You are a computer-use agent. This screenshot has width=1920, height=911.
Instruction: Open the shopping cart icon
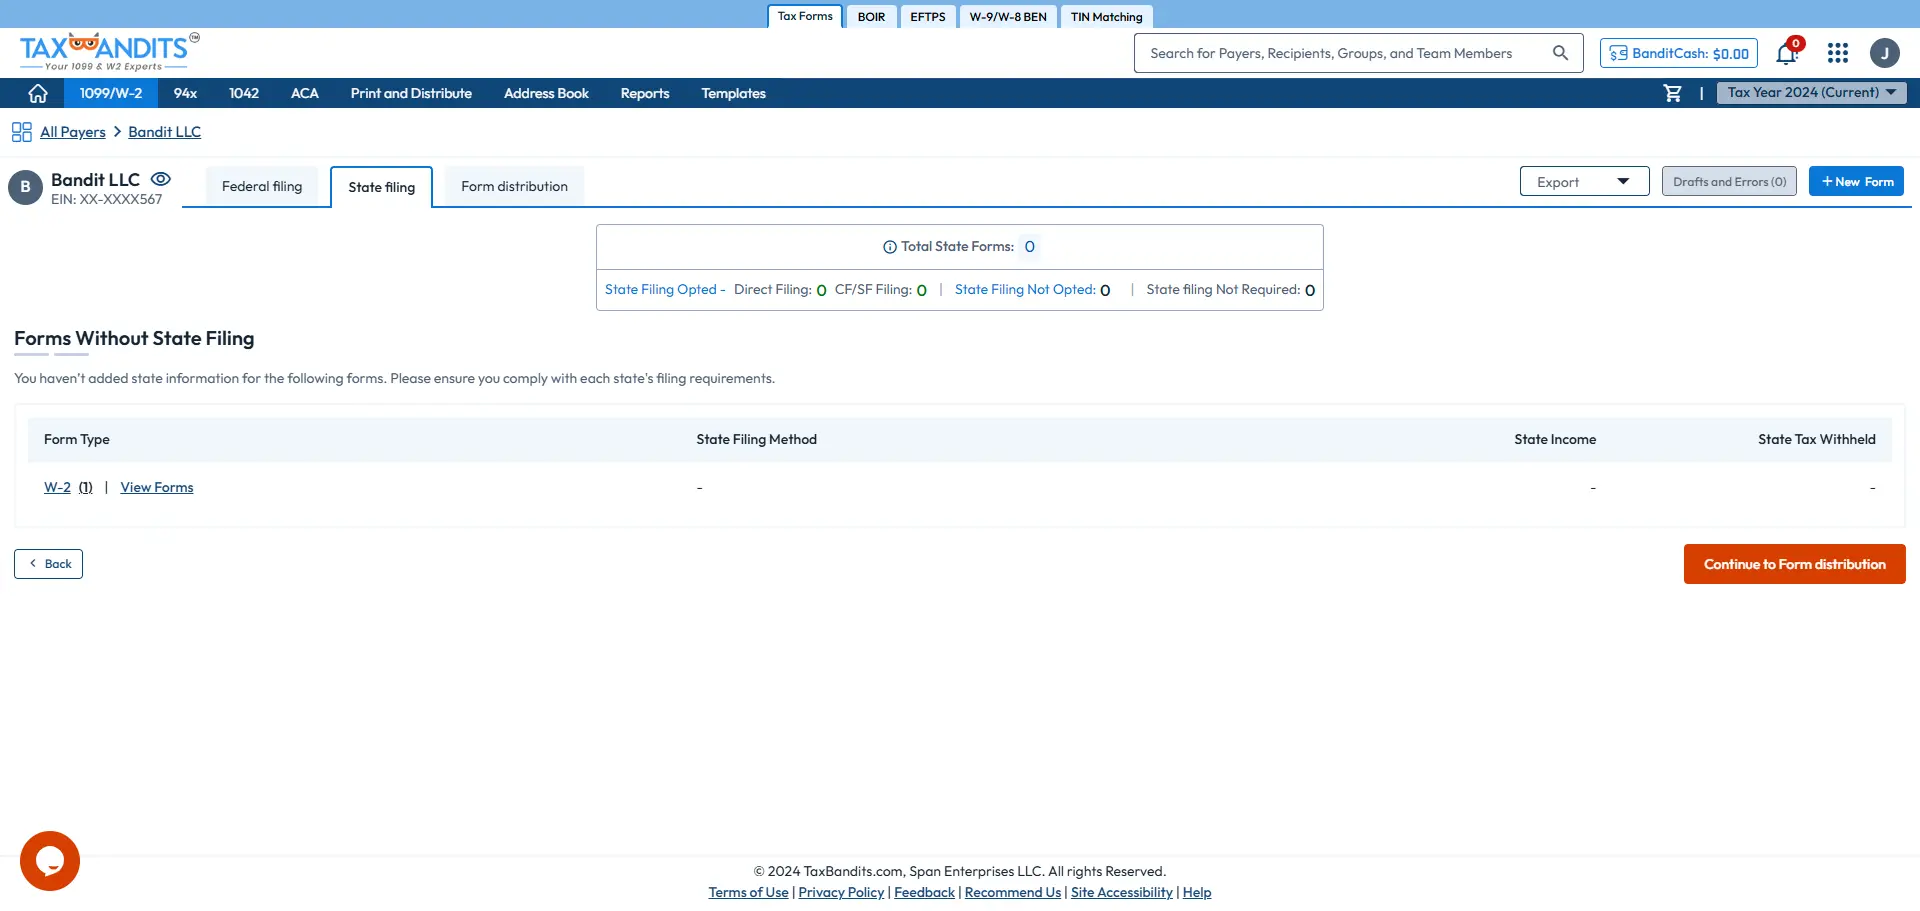point(1672,93)
